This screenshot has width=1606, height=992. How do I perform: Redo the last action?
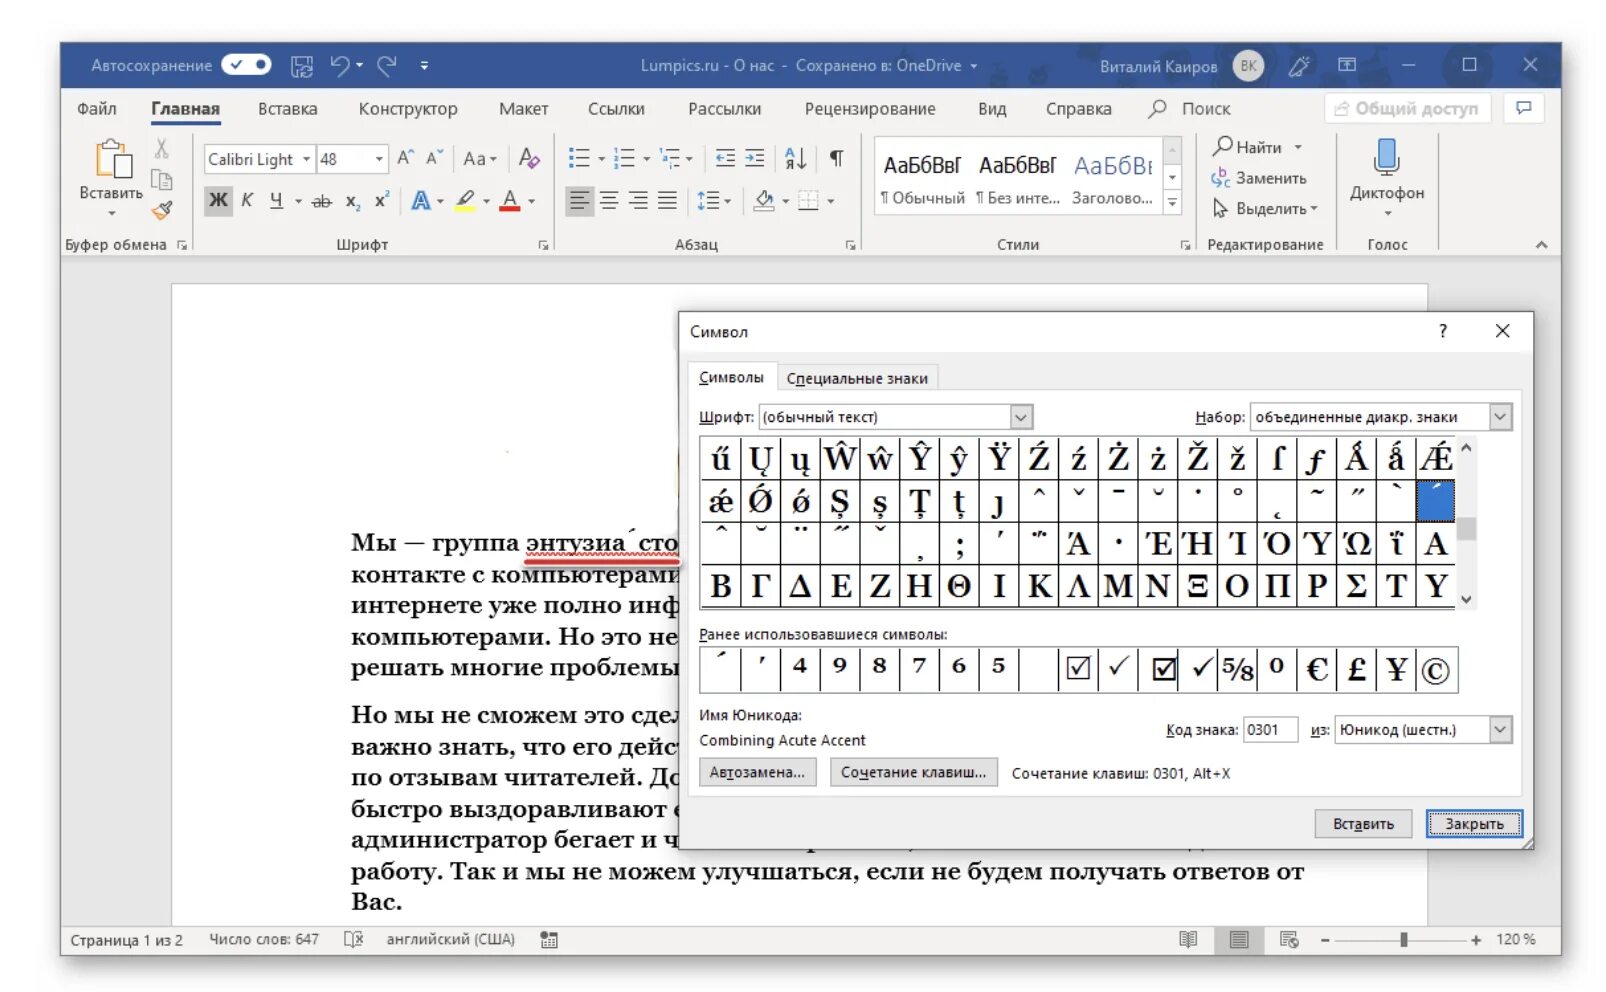[x=387, y=66]
